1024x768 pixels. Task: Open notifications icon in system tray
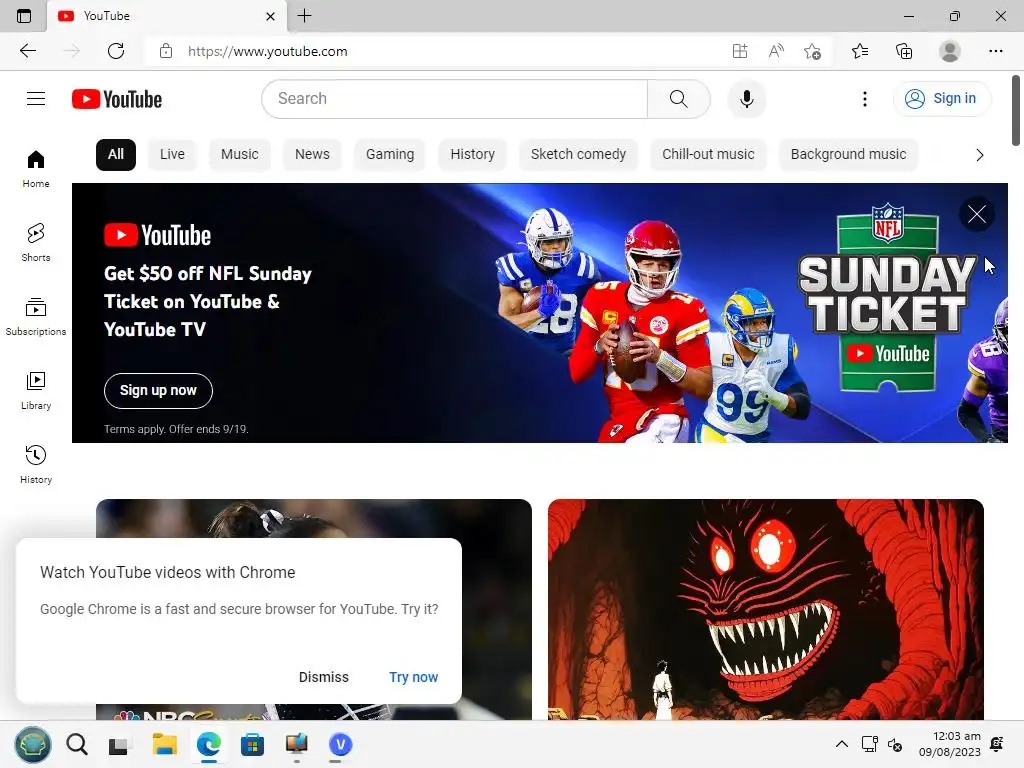997,744
